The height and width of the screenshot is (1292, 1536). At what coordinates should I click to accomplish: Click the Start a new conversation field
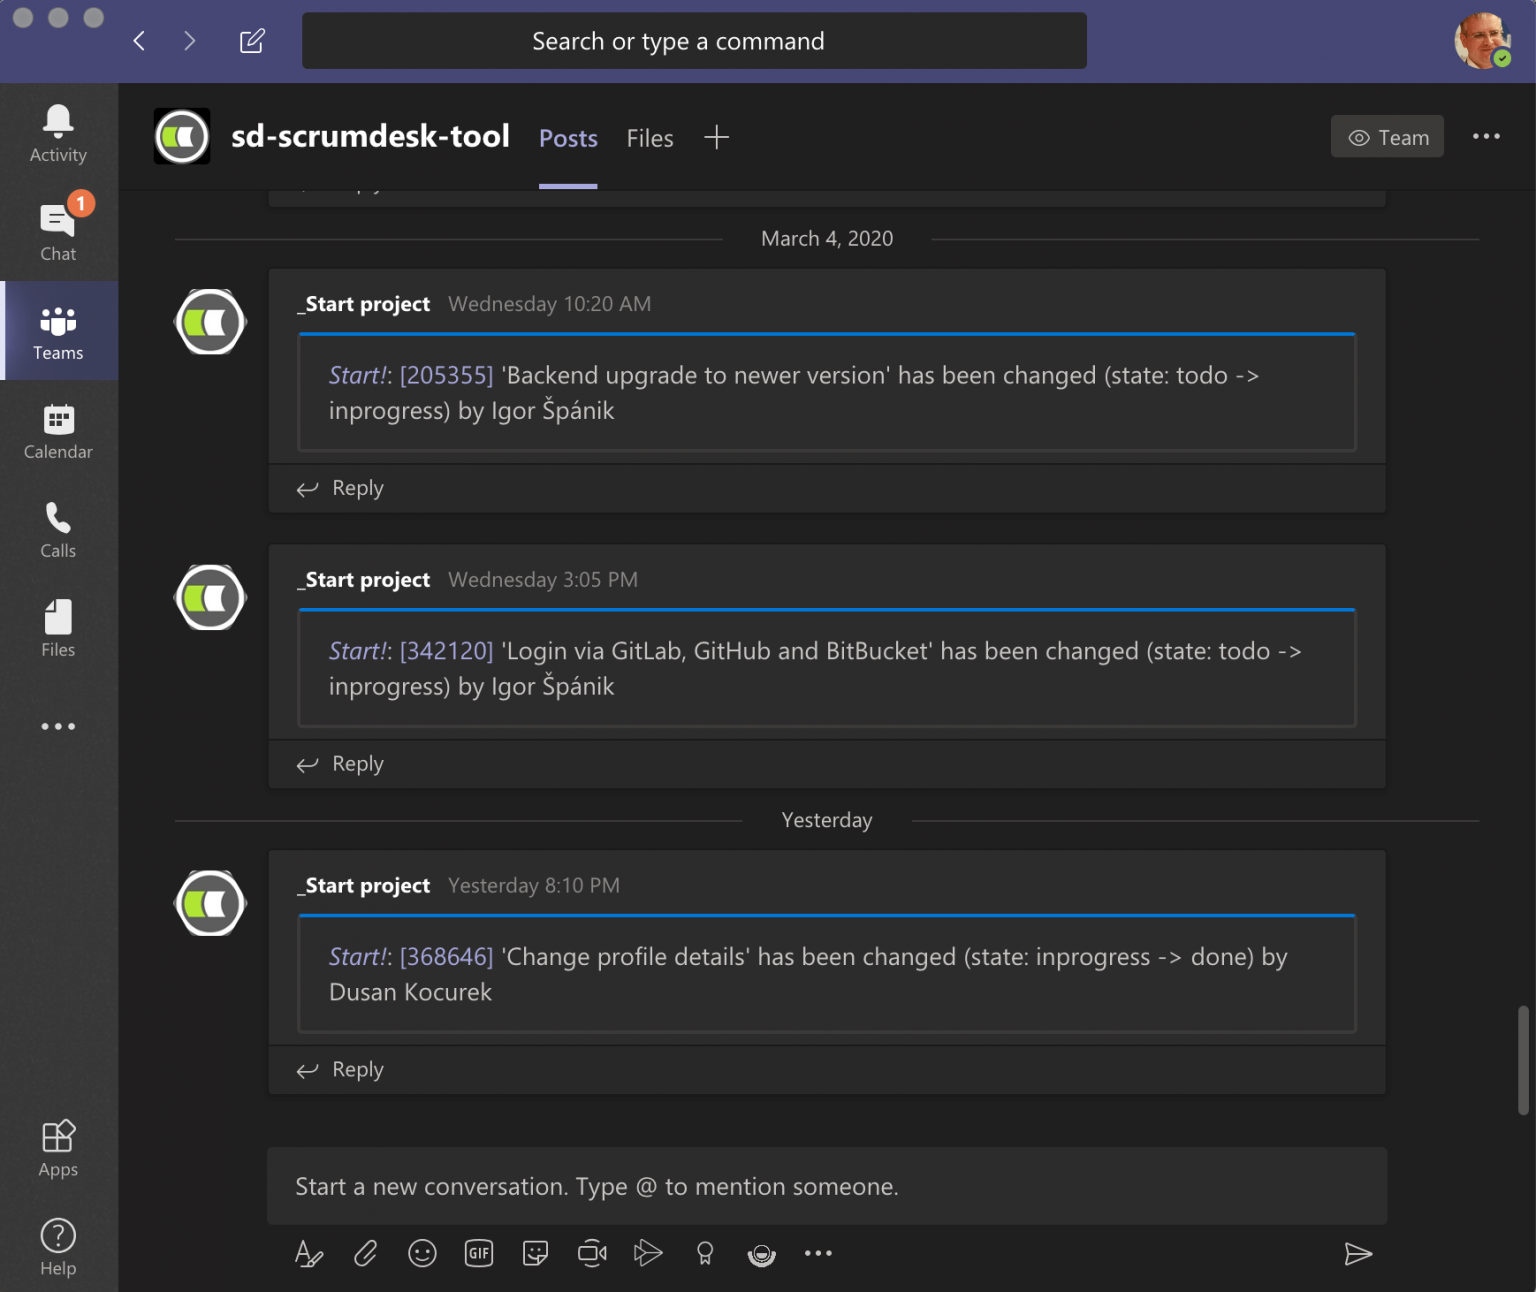click(826, 1186)
